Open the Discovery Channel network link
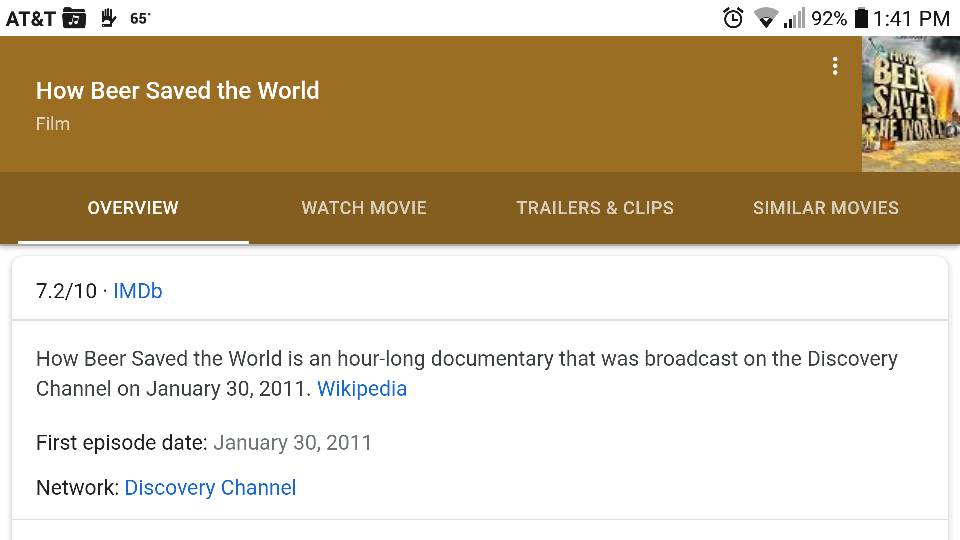The width and height of the screenshot is (960, 540). click(210, 488)
